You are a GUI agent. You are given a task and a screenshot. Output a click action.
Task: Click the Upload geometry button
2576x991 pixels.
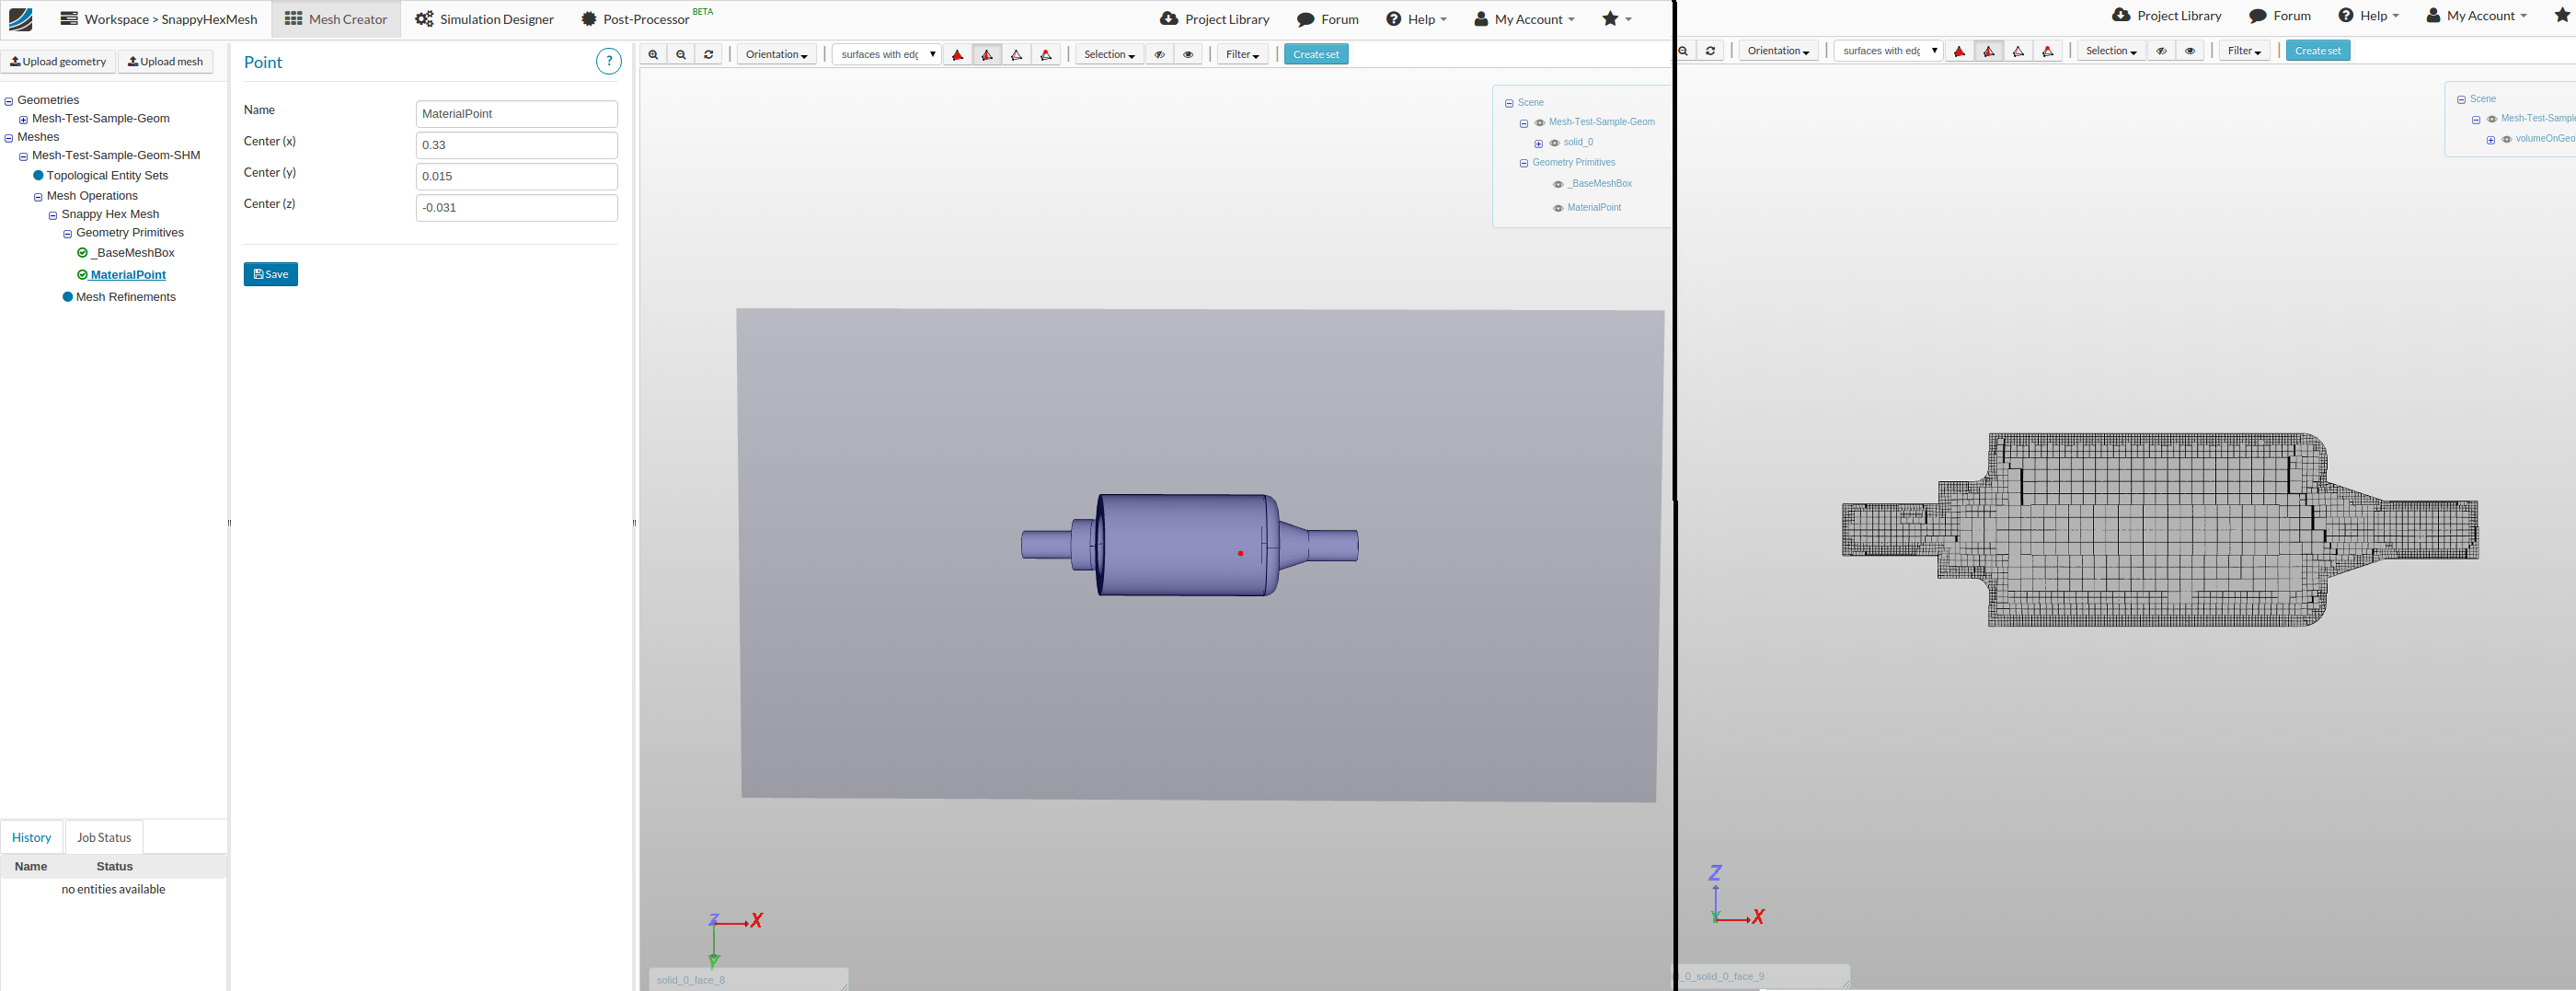58,62
